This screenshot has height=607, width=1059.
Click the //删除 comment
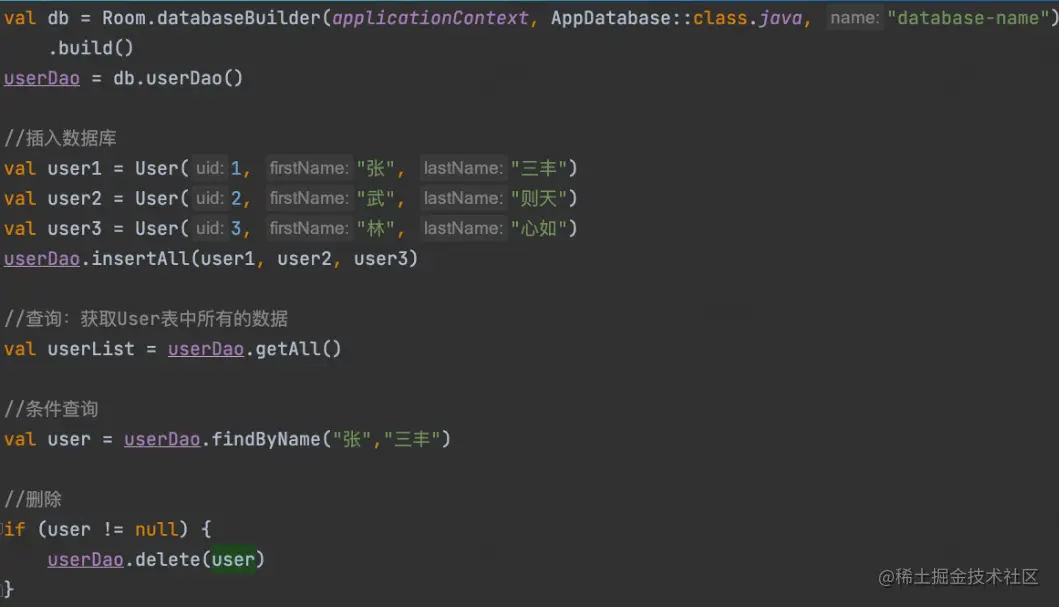(x=33, y=500)
